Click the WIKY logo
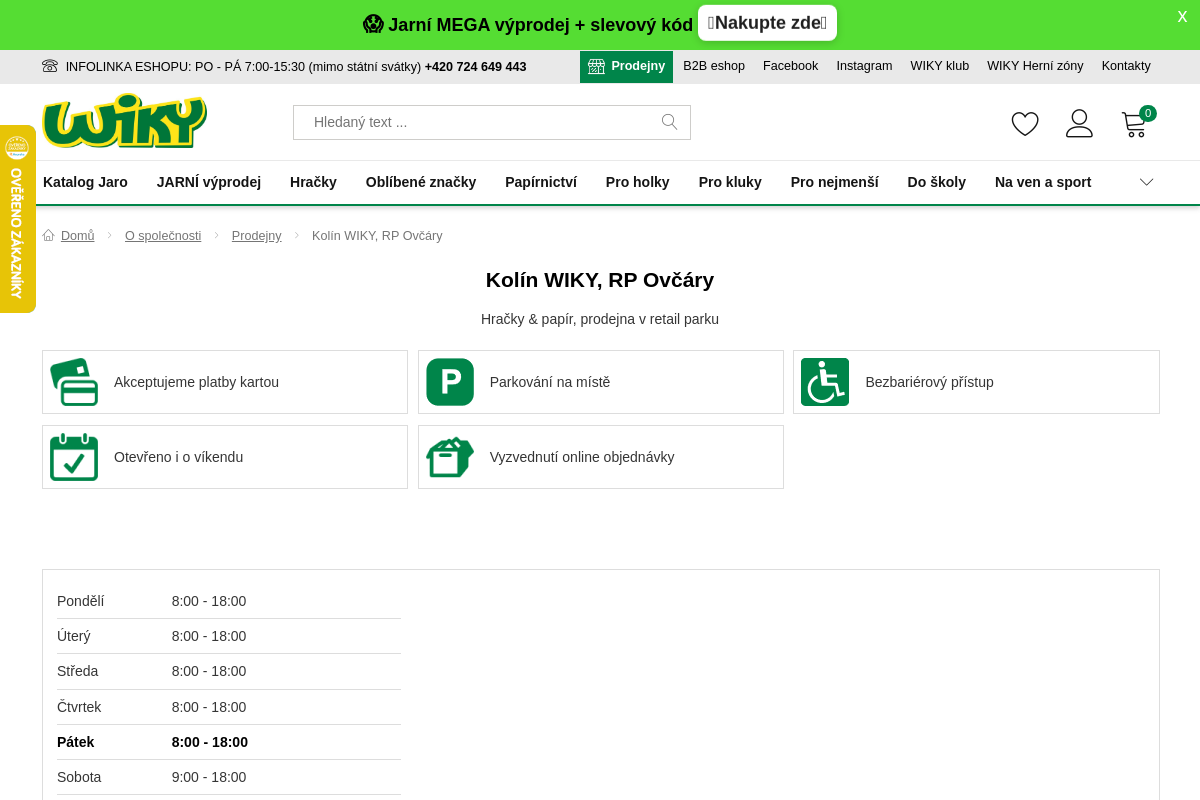The width and height of the screenshot is (1200, 800). tap(124, 121)
